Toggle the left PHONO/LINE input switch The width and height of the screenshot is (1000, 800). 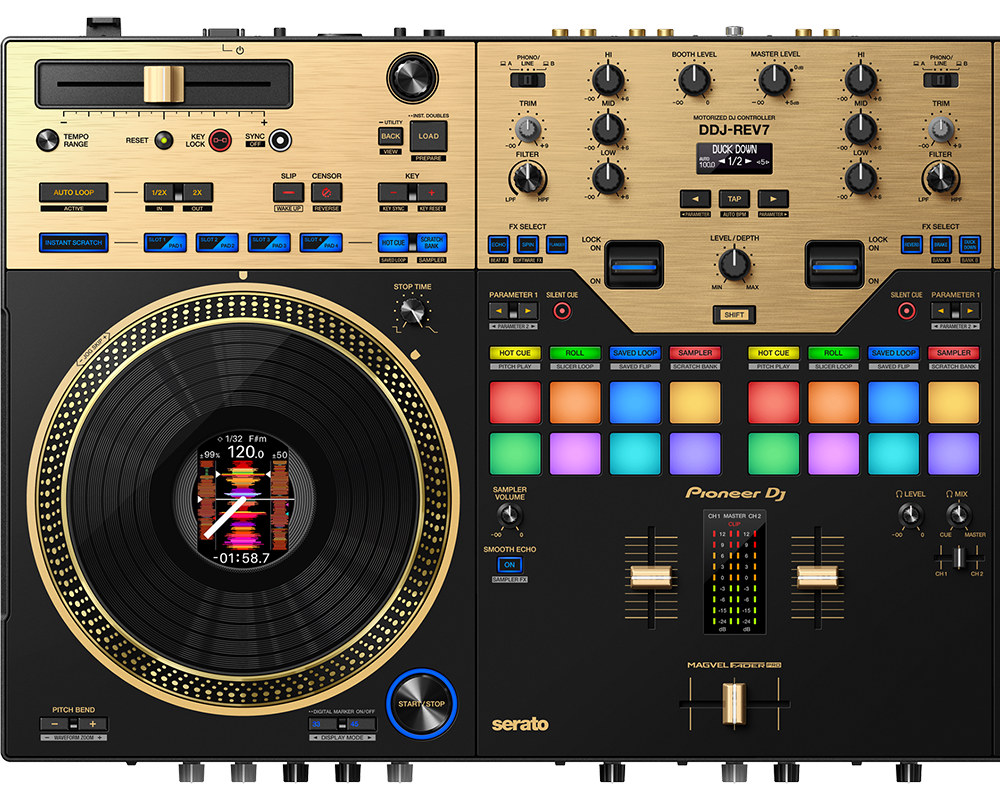(x=527, y=80)
